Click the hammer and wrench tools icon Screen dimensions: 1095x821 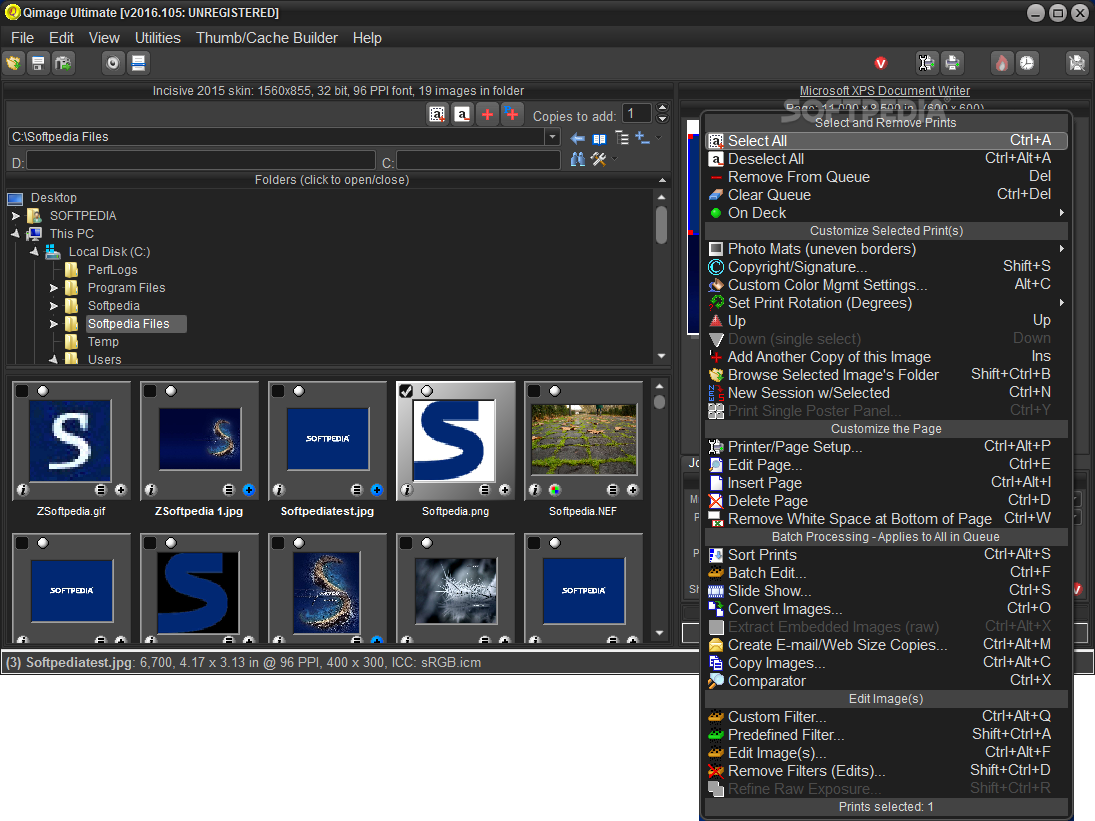pyautogui.click(x=598, y=160)
